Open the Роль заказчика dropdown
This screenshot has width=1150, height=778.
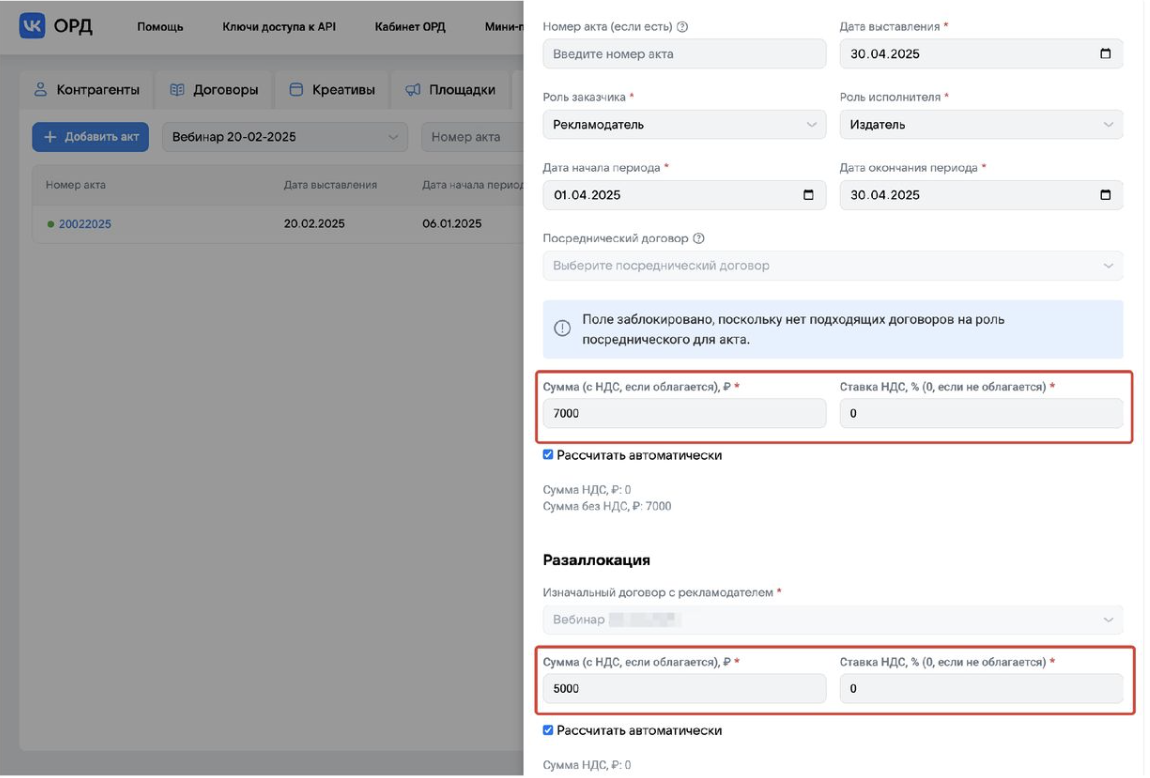[683, 124]
